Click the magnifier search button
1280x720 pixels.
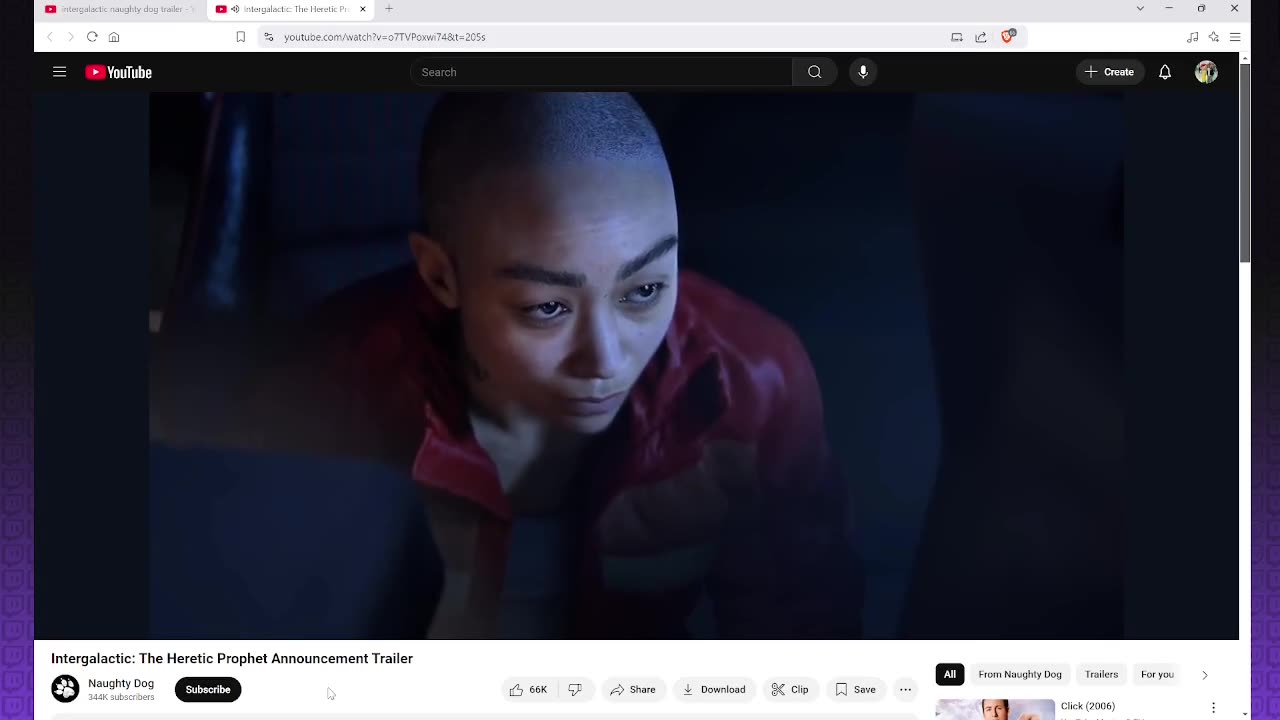pyautogui.click(x=814, y=72)
